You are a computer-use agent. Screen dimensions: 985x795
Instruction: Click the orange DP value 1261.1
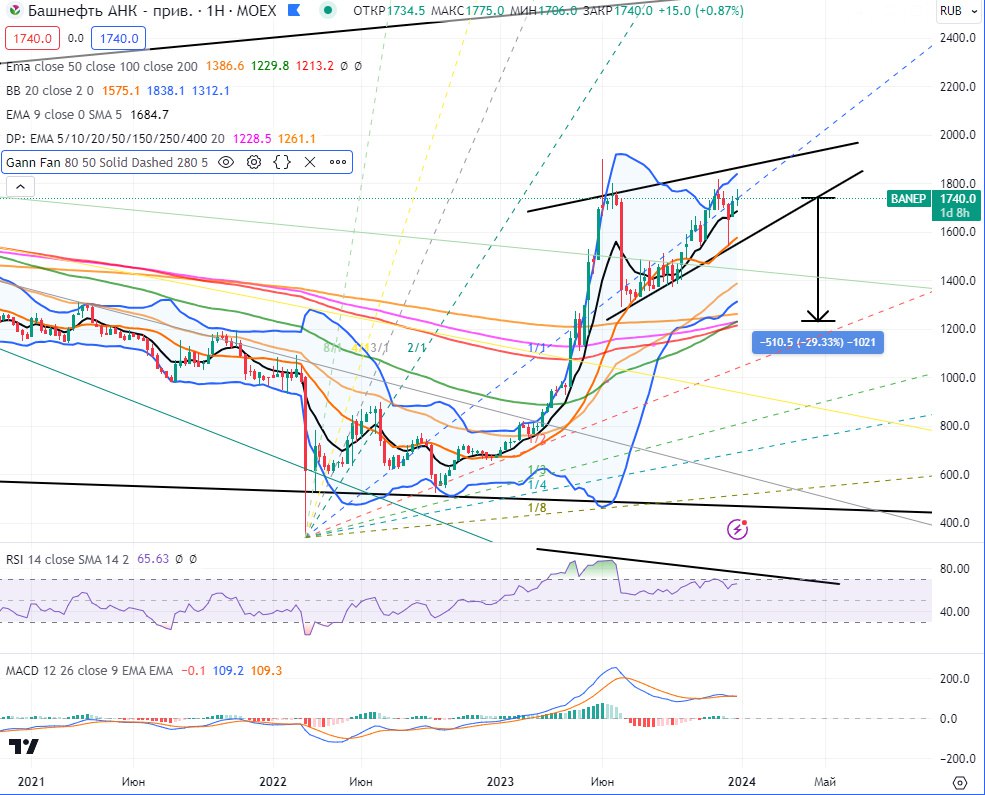[297, 139]
